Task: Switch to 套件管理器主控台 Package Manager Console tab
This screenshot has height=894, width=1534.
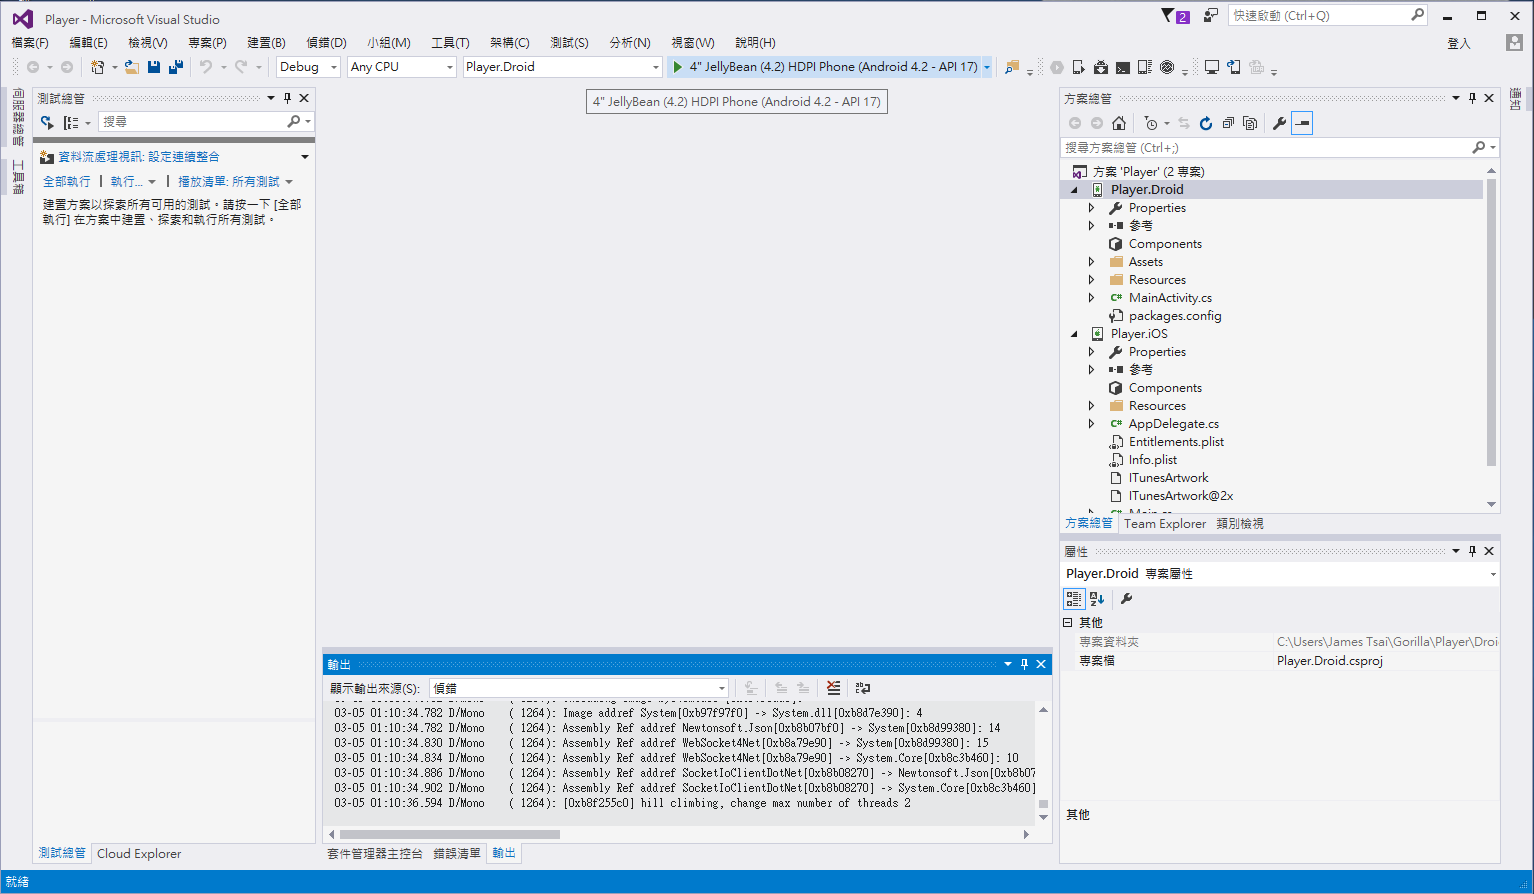Action: pos(375,853)
